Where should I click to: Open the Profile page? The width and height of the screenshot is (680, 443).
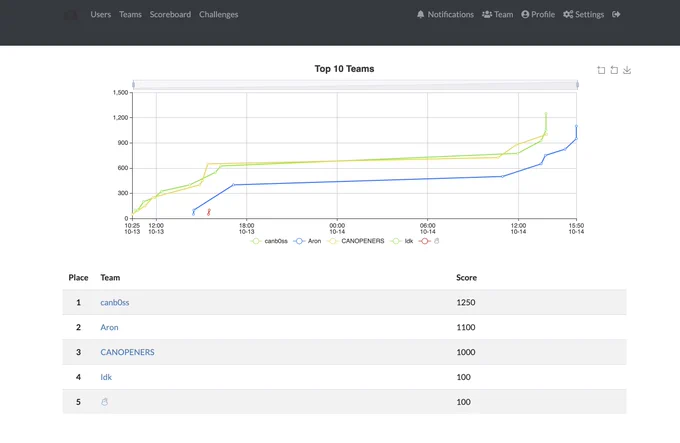tap(538, 14)
